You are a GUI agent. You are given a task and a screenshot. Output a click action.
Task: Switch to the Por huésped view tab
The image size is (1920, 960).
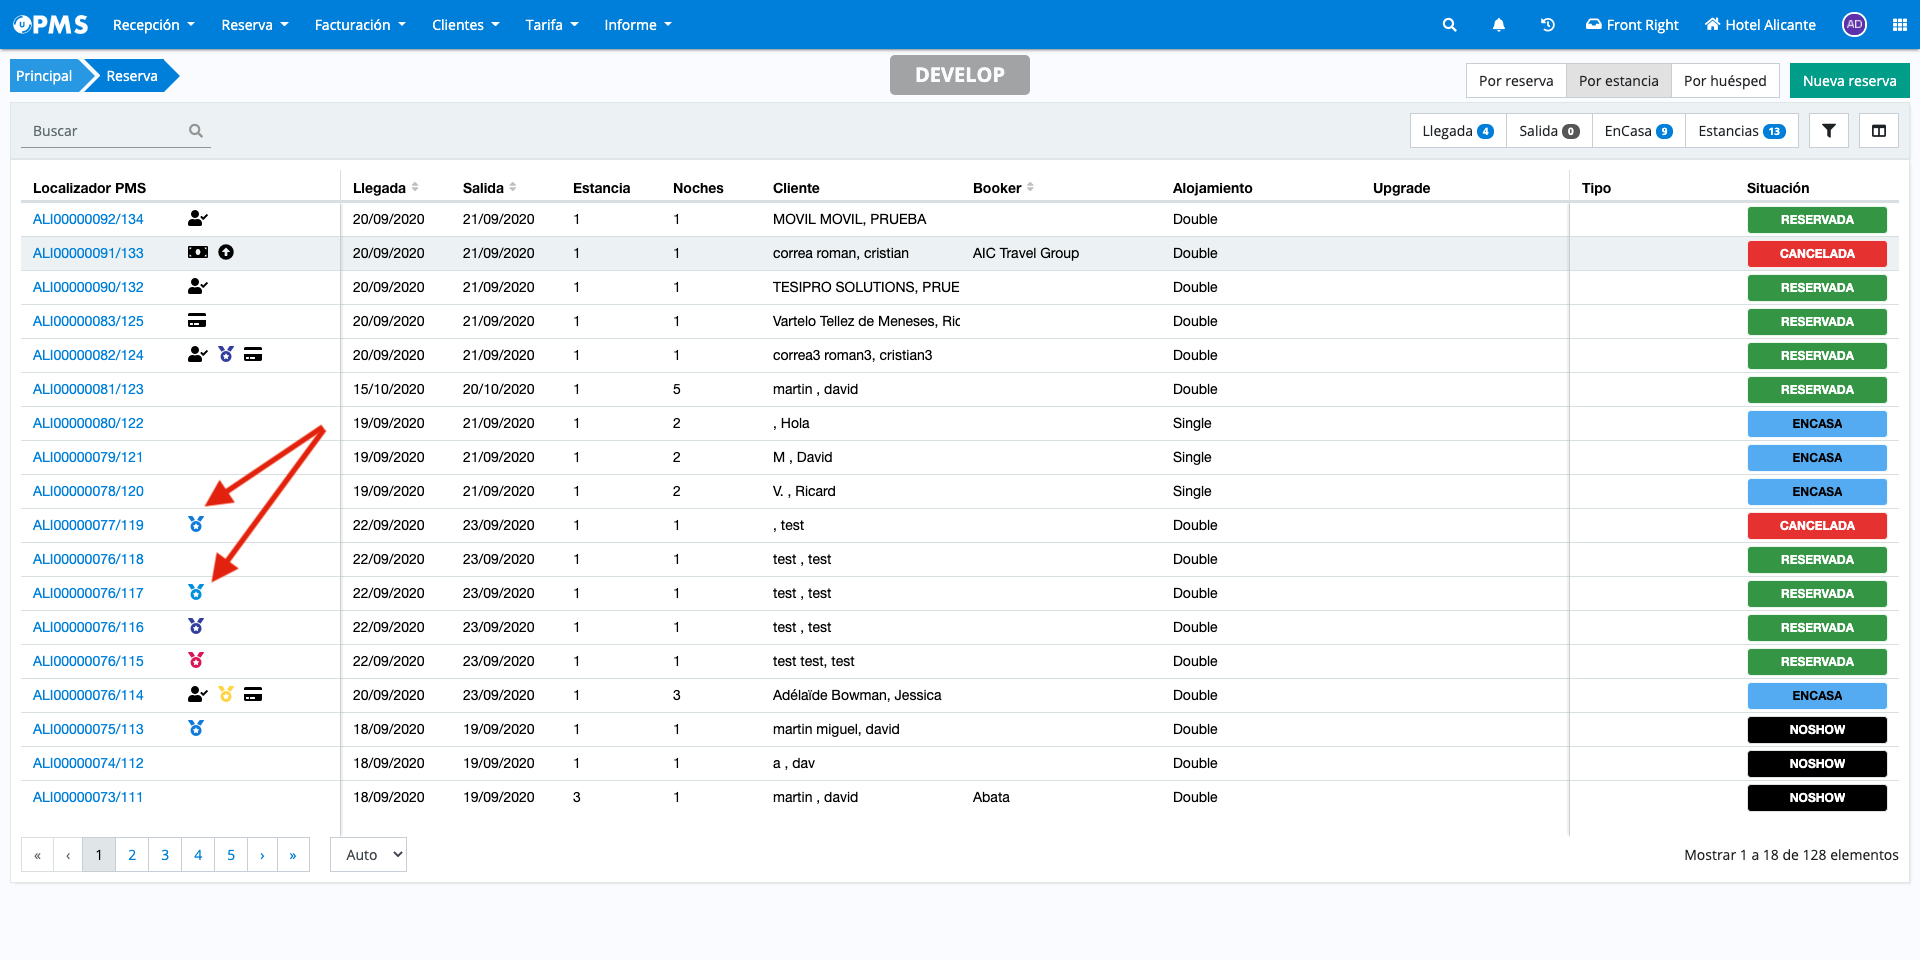(1724, 81)
